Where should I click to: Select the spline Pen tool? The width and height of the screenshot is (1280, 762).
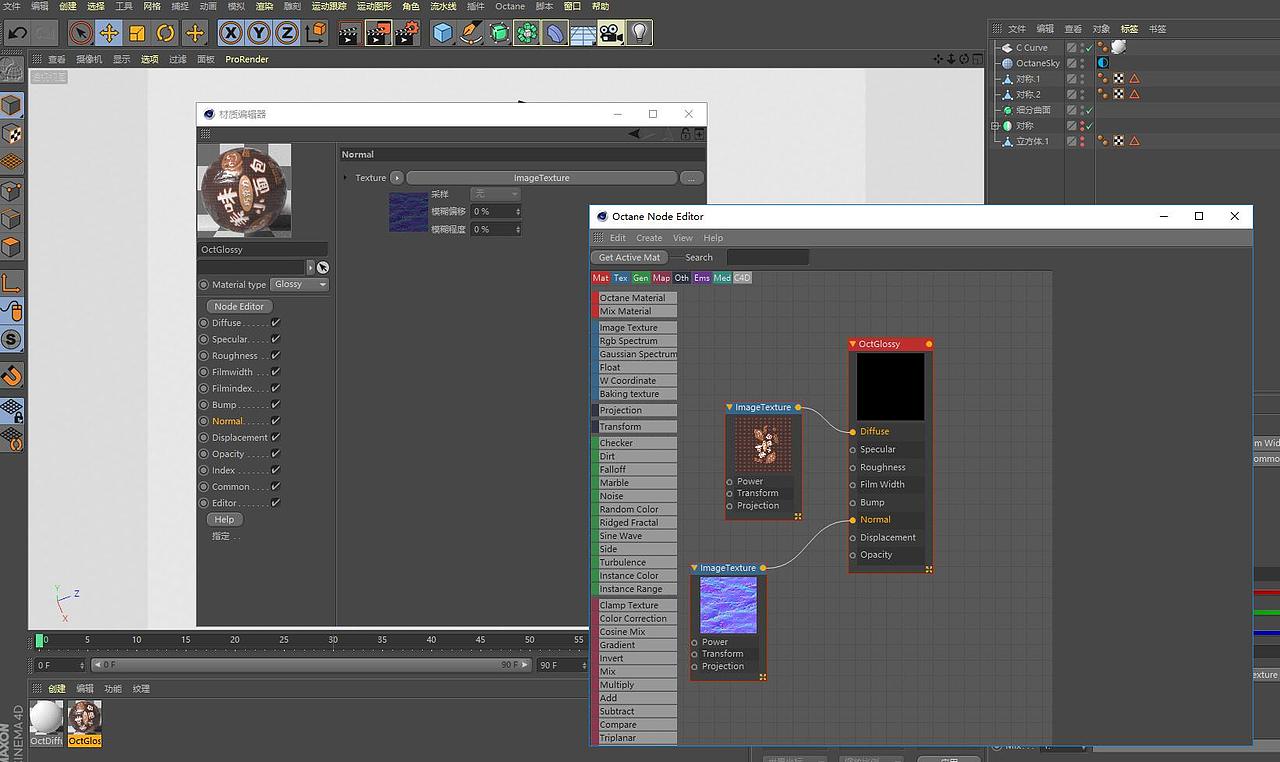click(471, 33)
